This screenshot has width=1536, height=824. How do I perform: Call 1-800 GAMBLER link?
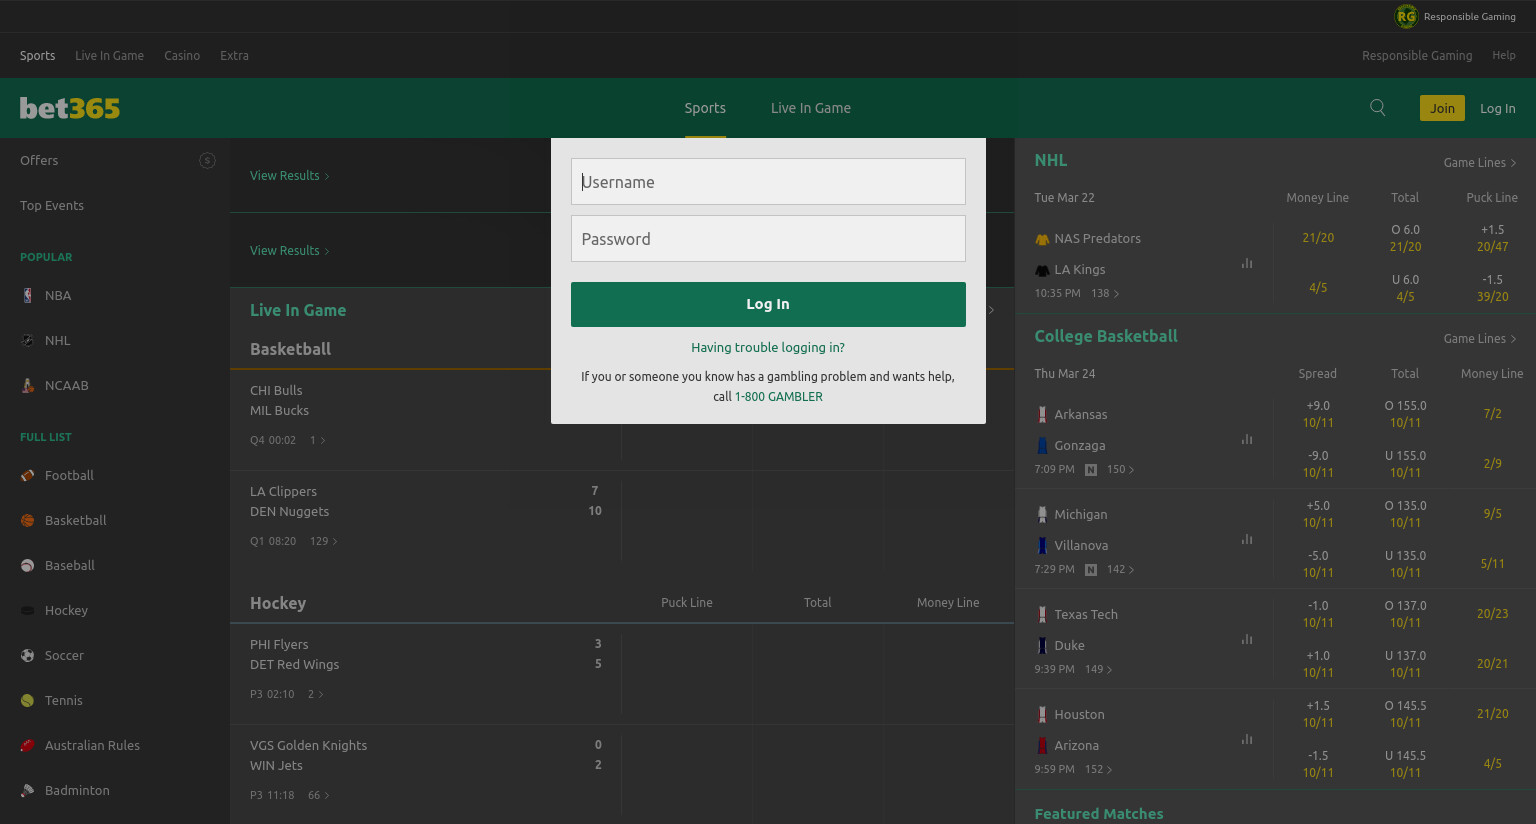click(779, 397)
